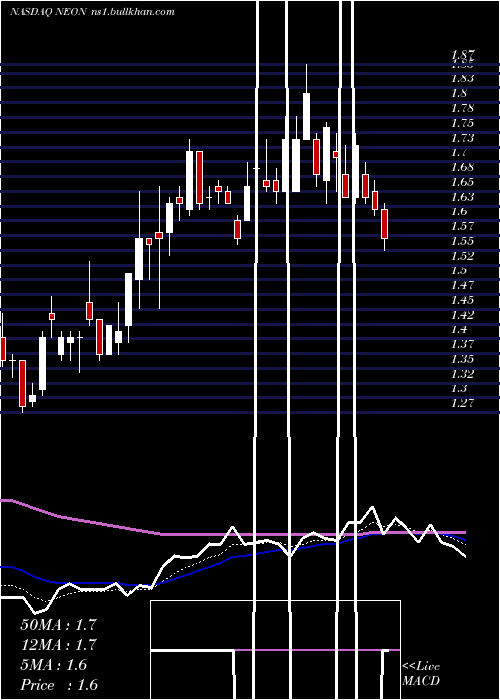This screenshot has height=700, width=500.
Task: Select the 1.8 price axis label
Action: click(x=459, y=93)
